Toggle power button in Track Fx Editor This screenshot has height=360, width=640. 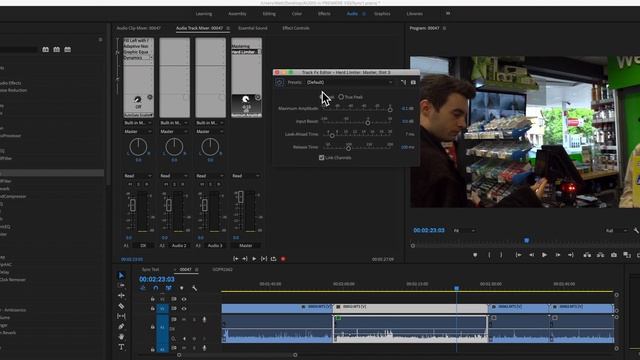point(279,82)
